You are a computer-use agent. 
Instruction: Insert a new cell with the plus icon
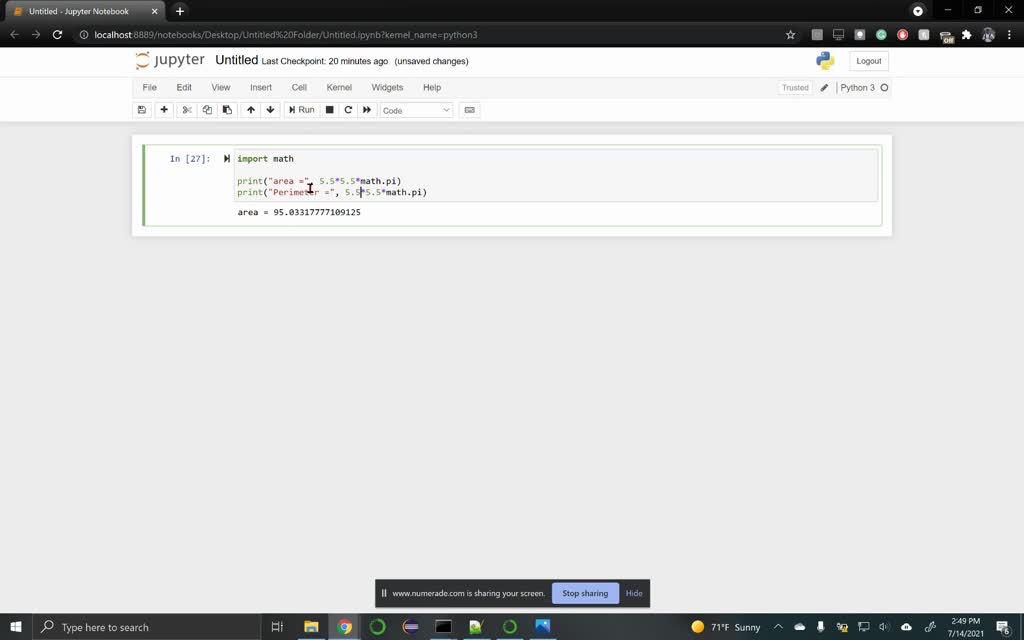164,110
